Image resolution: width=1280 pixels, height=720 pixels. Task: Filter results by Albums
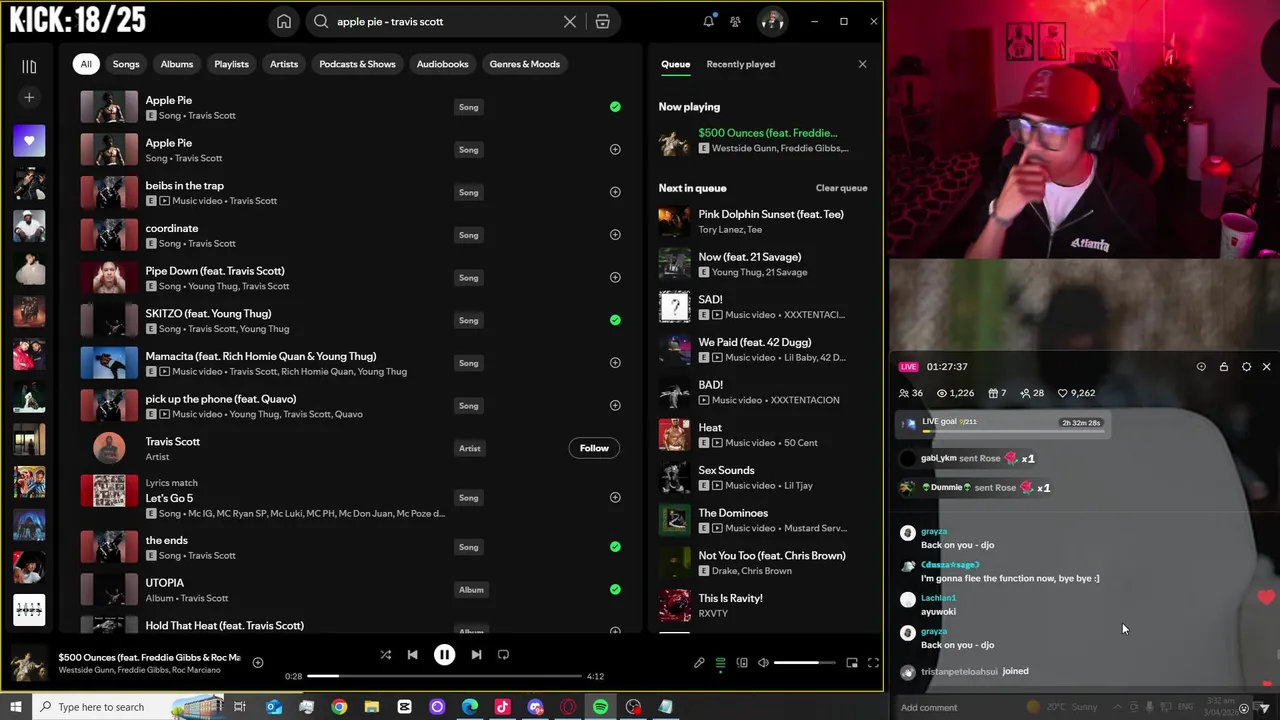pos(177,64)
